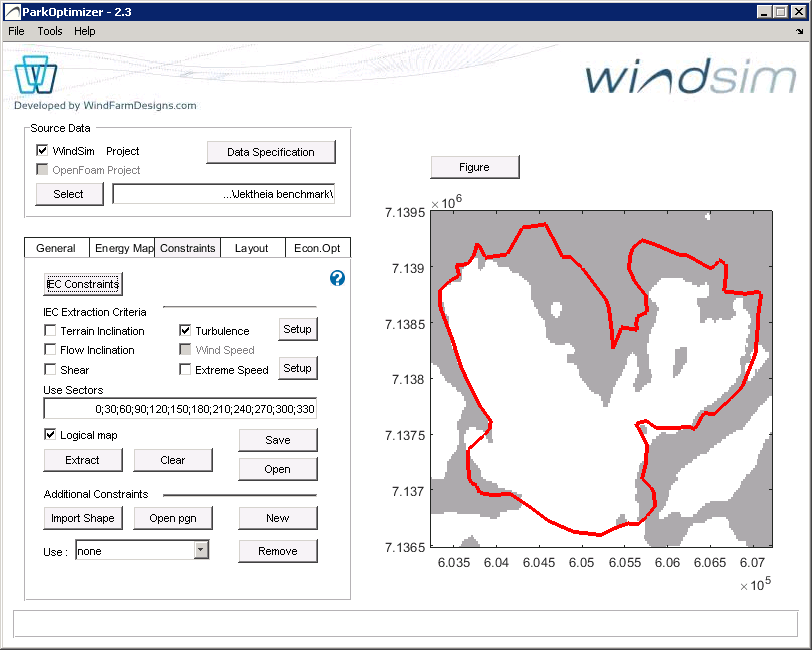This screenshot has width=812, height=650.
Task: Enable the Terrain Inclination checkbox
Action: 50,330
